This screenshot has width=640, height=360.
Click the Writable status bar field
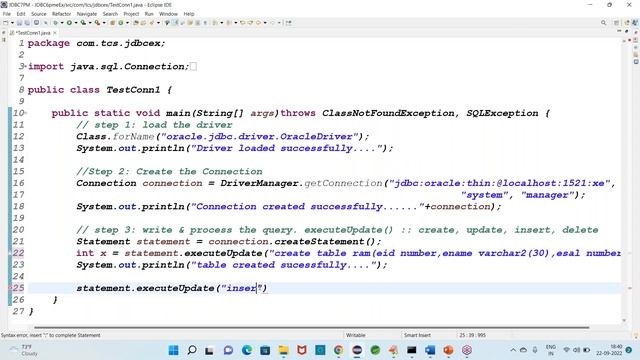tap(356, 335)
